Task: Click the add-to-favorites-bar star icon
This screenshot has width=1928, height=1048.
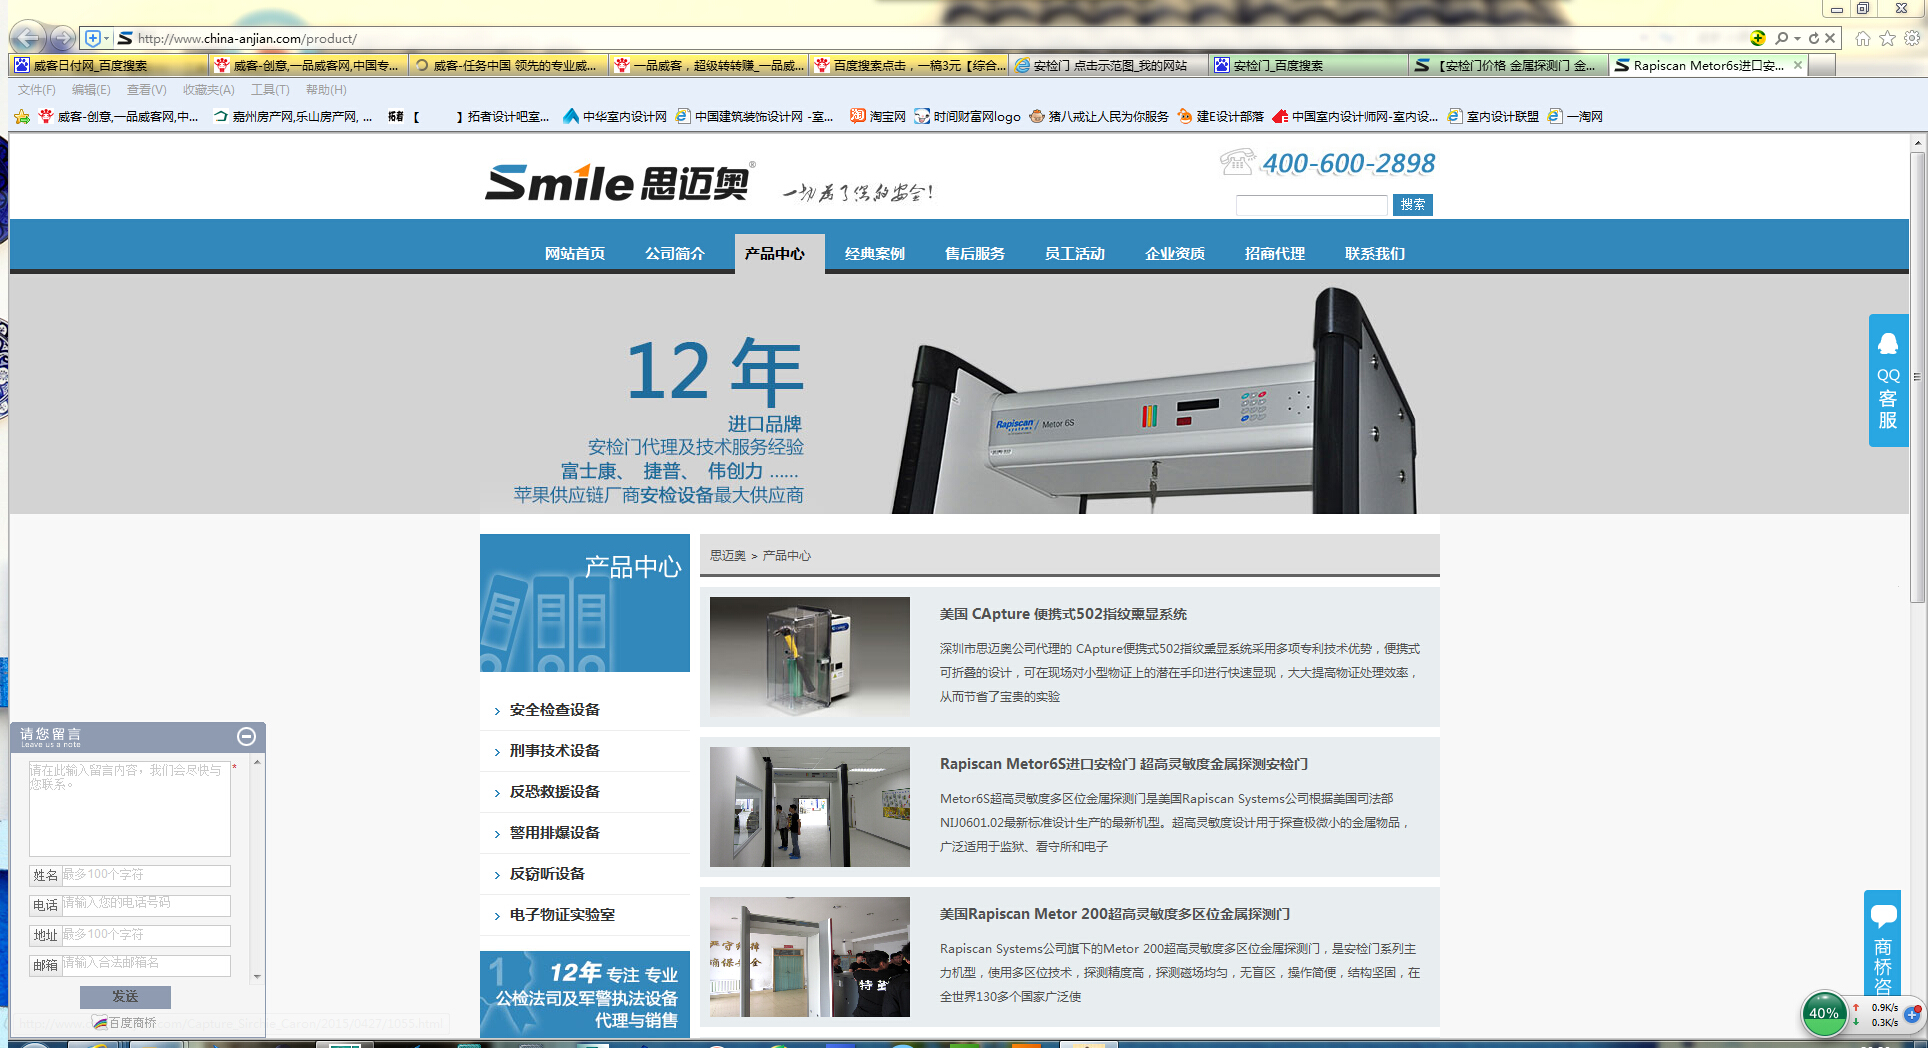Action: (x=22, y=117)
